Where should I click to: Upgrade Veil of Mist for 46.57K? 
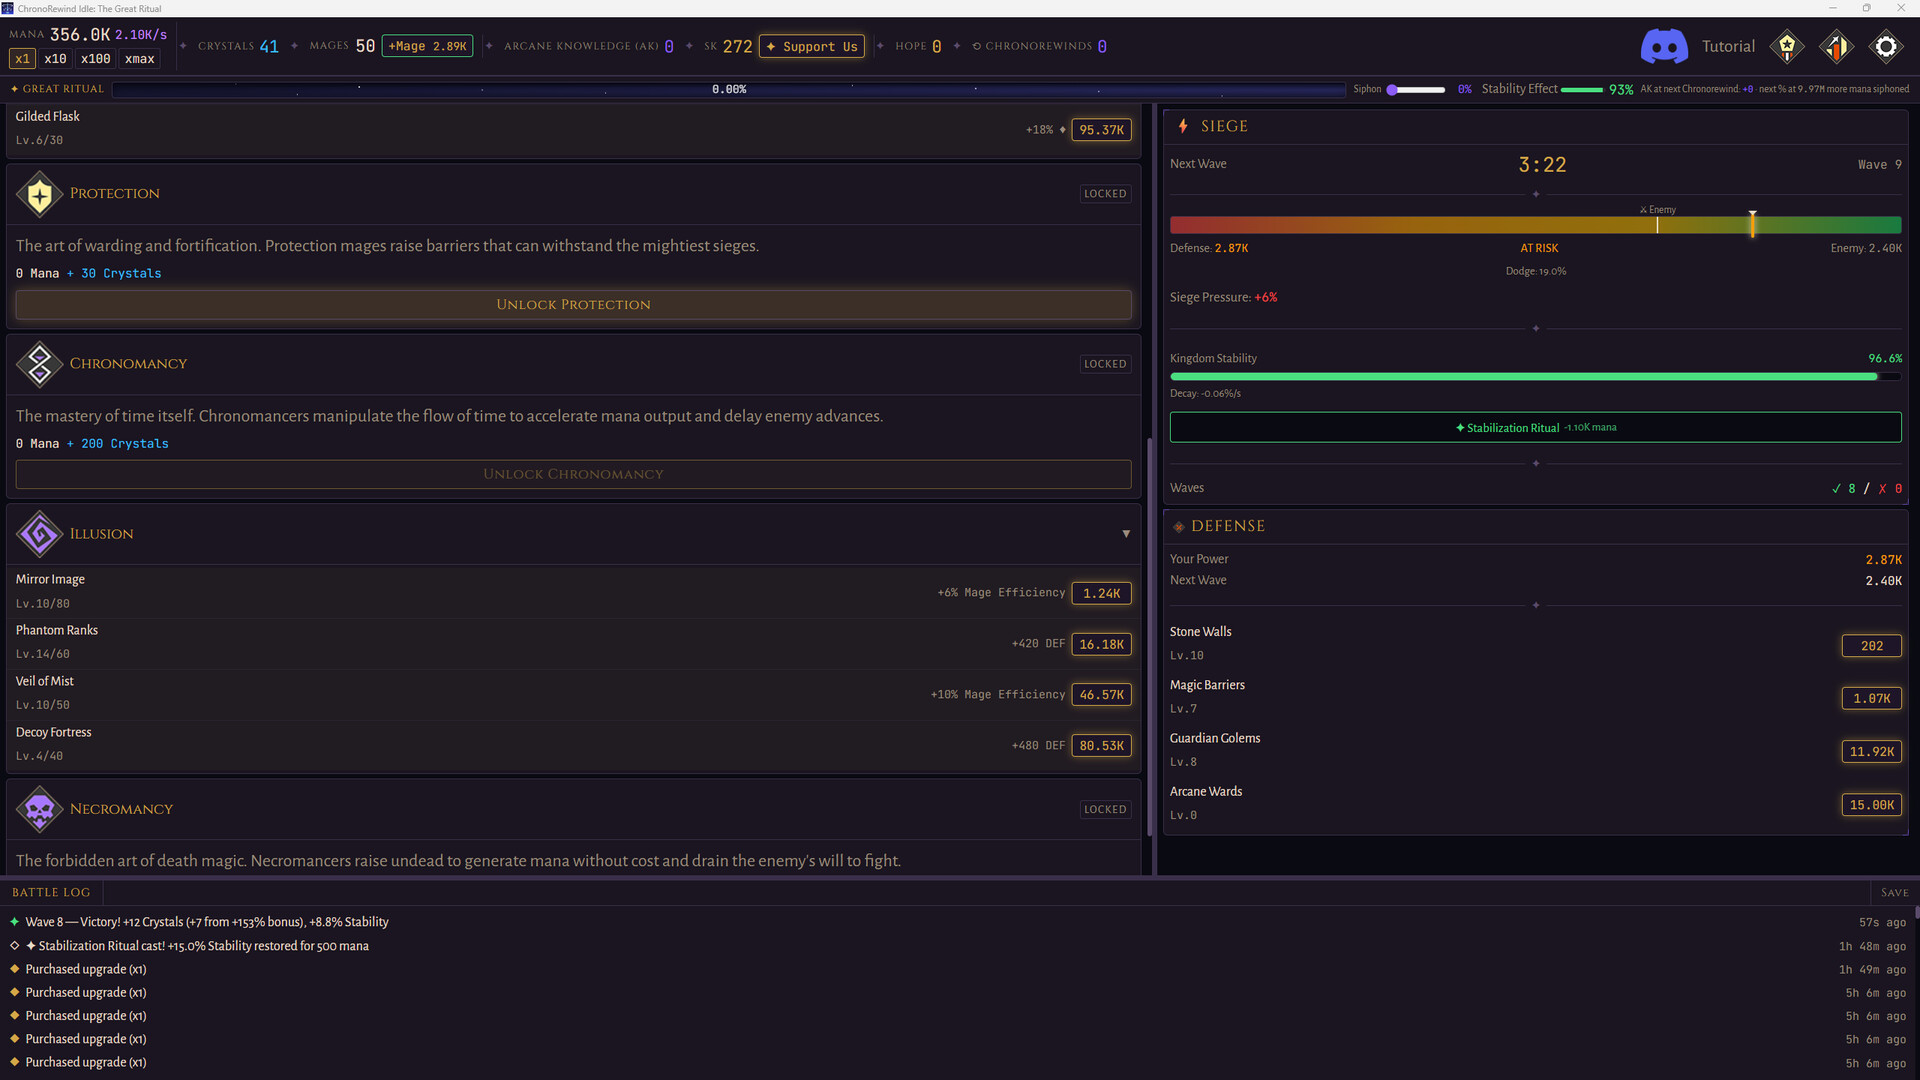point(1101,695)
